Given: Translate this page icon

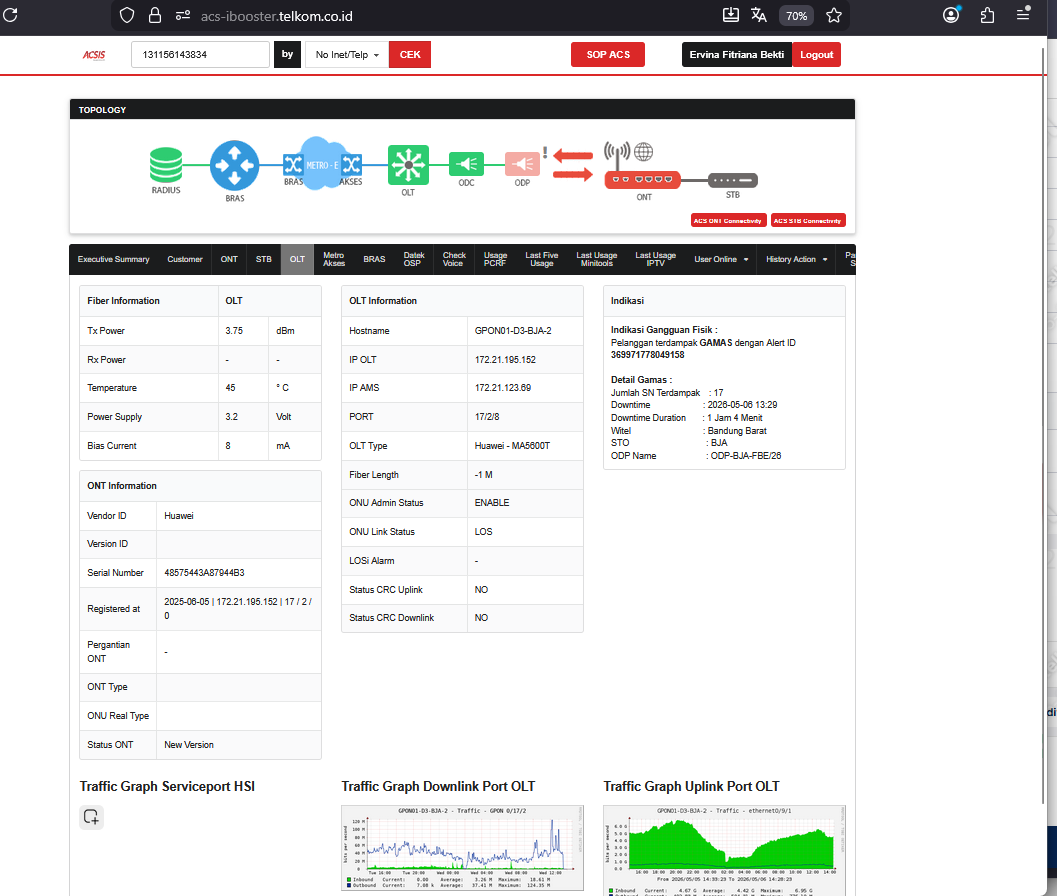Looking at the screenshot, I should coord(759,15).
